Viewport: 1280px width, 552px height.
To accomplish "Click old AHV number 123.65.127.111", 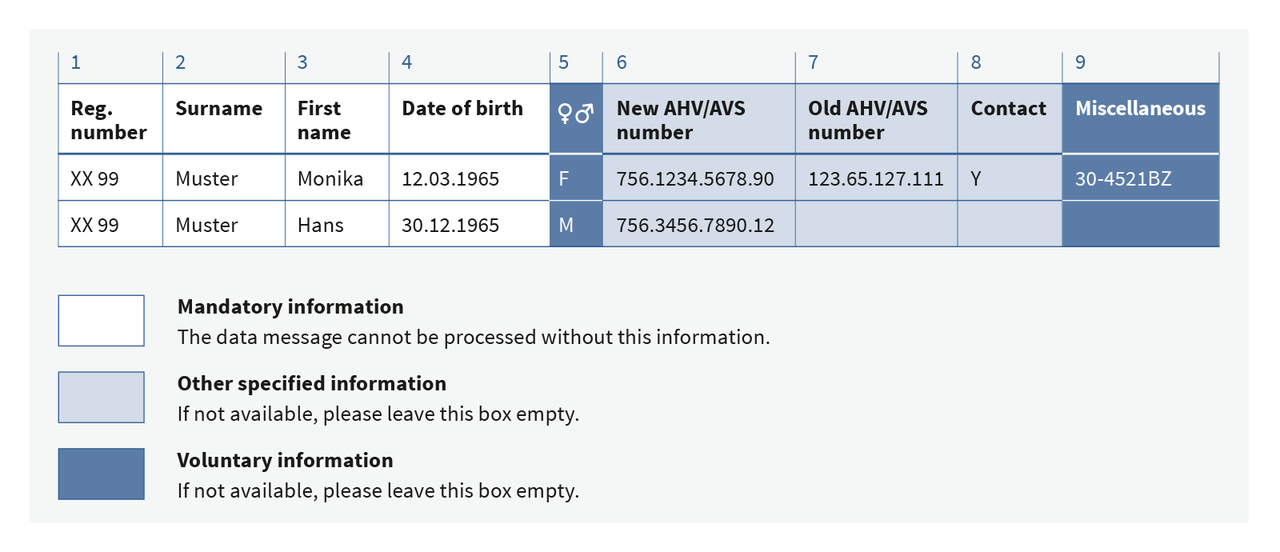I will [x=875, y=179].
